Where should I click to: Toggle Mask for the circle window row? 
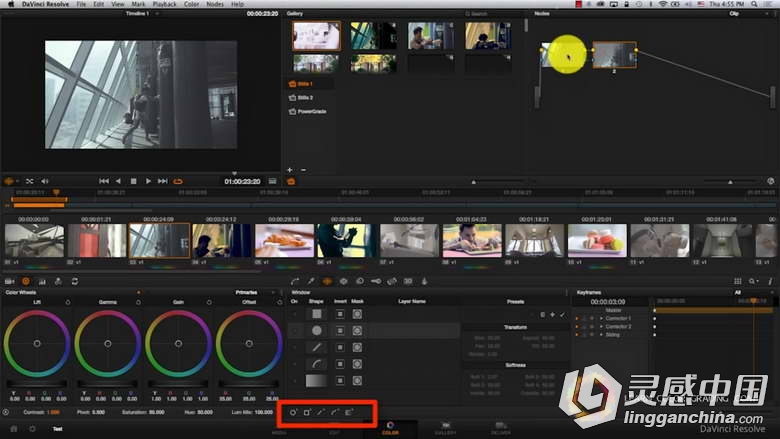357,331
